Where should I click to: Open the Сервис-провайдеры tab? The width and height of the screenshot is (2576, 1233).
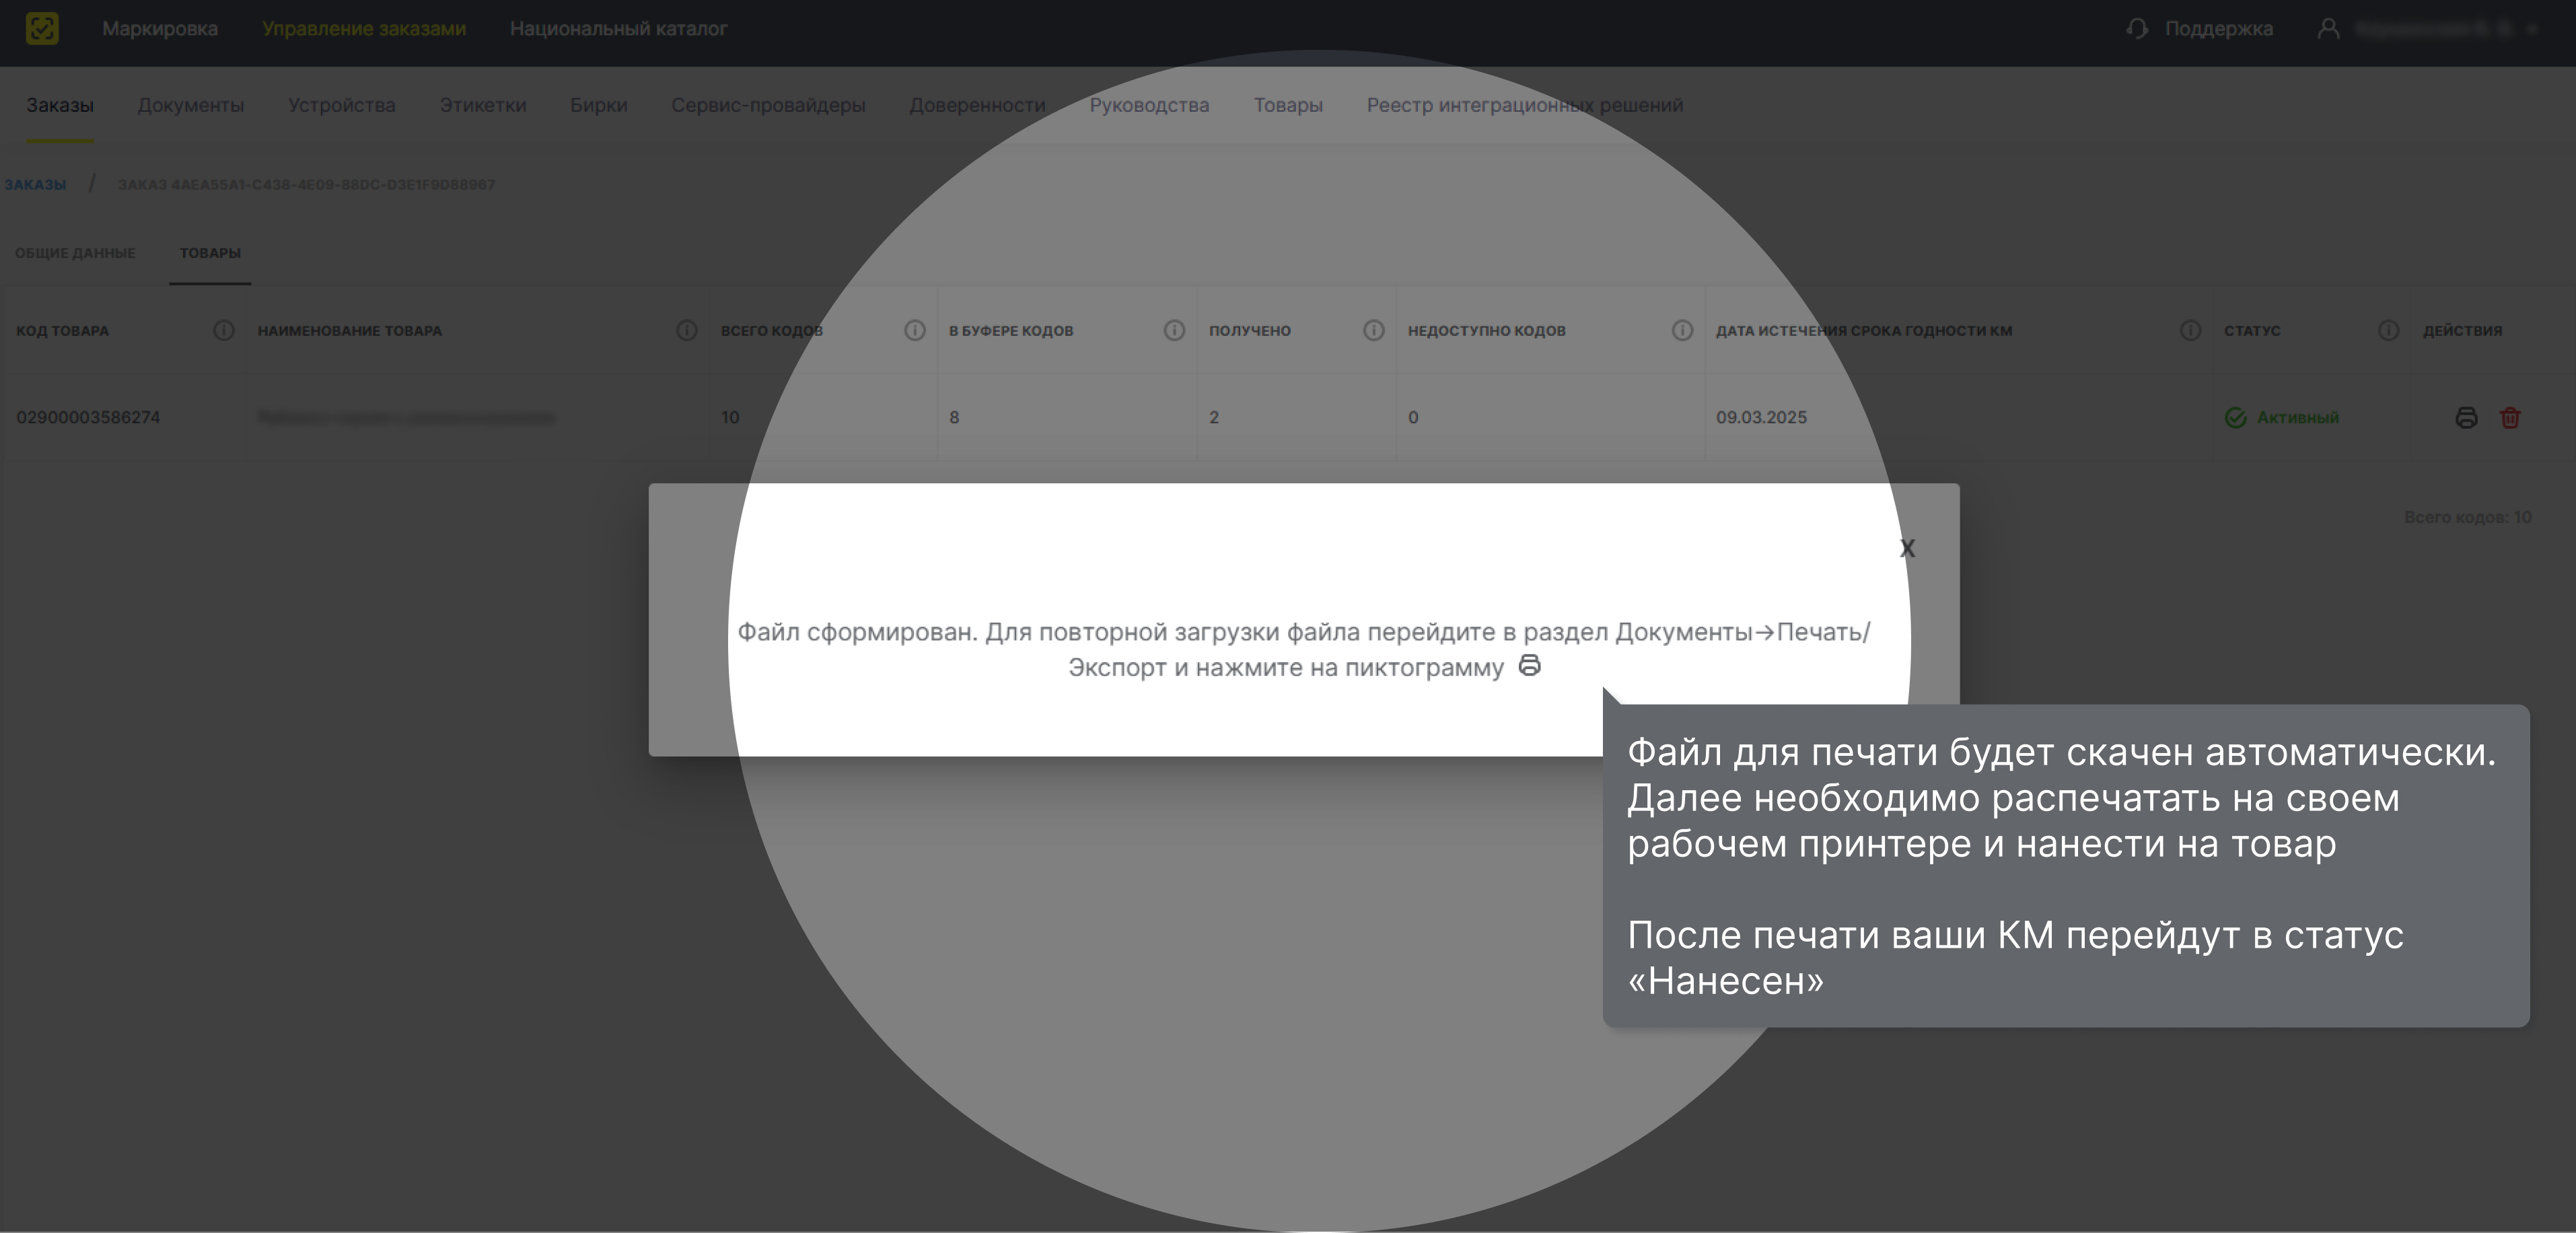(x=767, y=105)
